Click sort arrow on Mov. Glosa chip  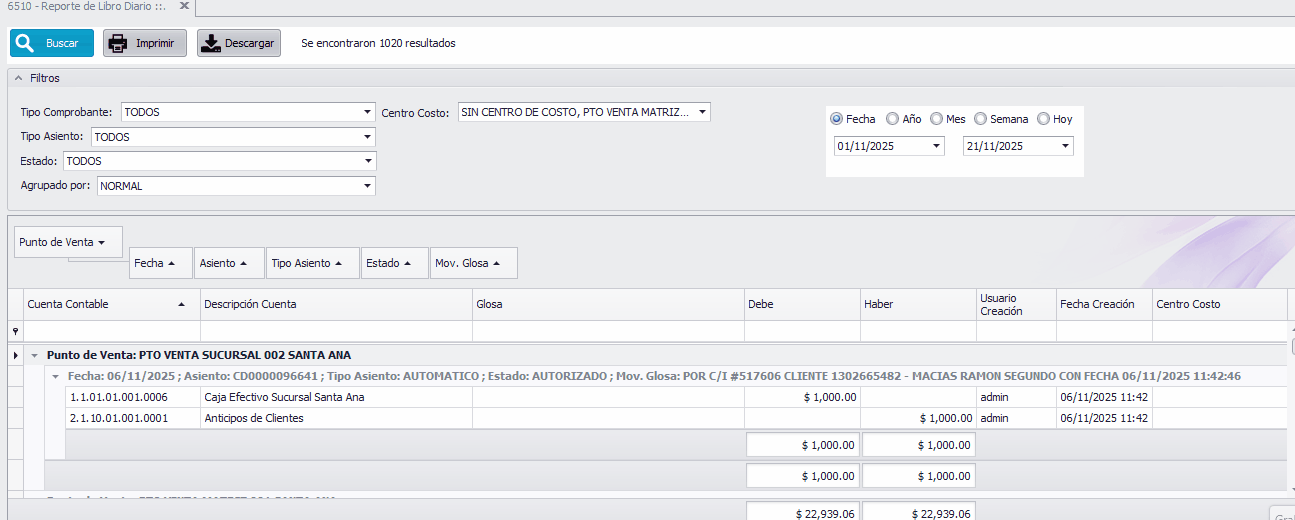click(x=497, y=263)
